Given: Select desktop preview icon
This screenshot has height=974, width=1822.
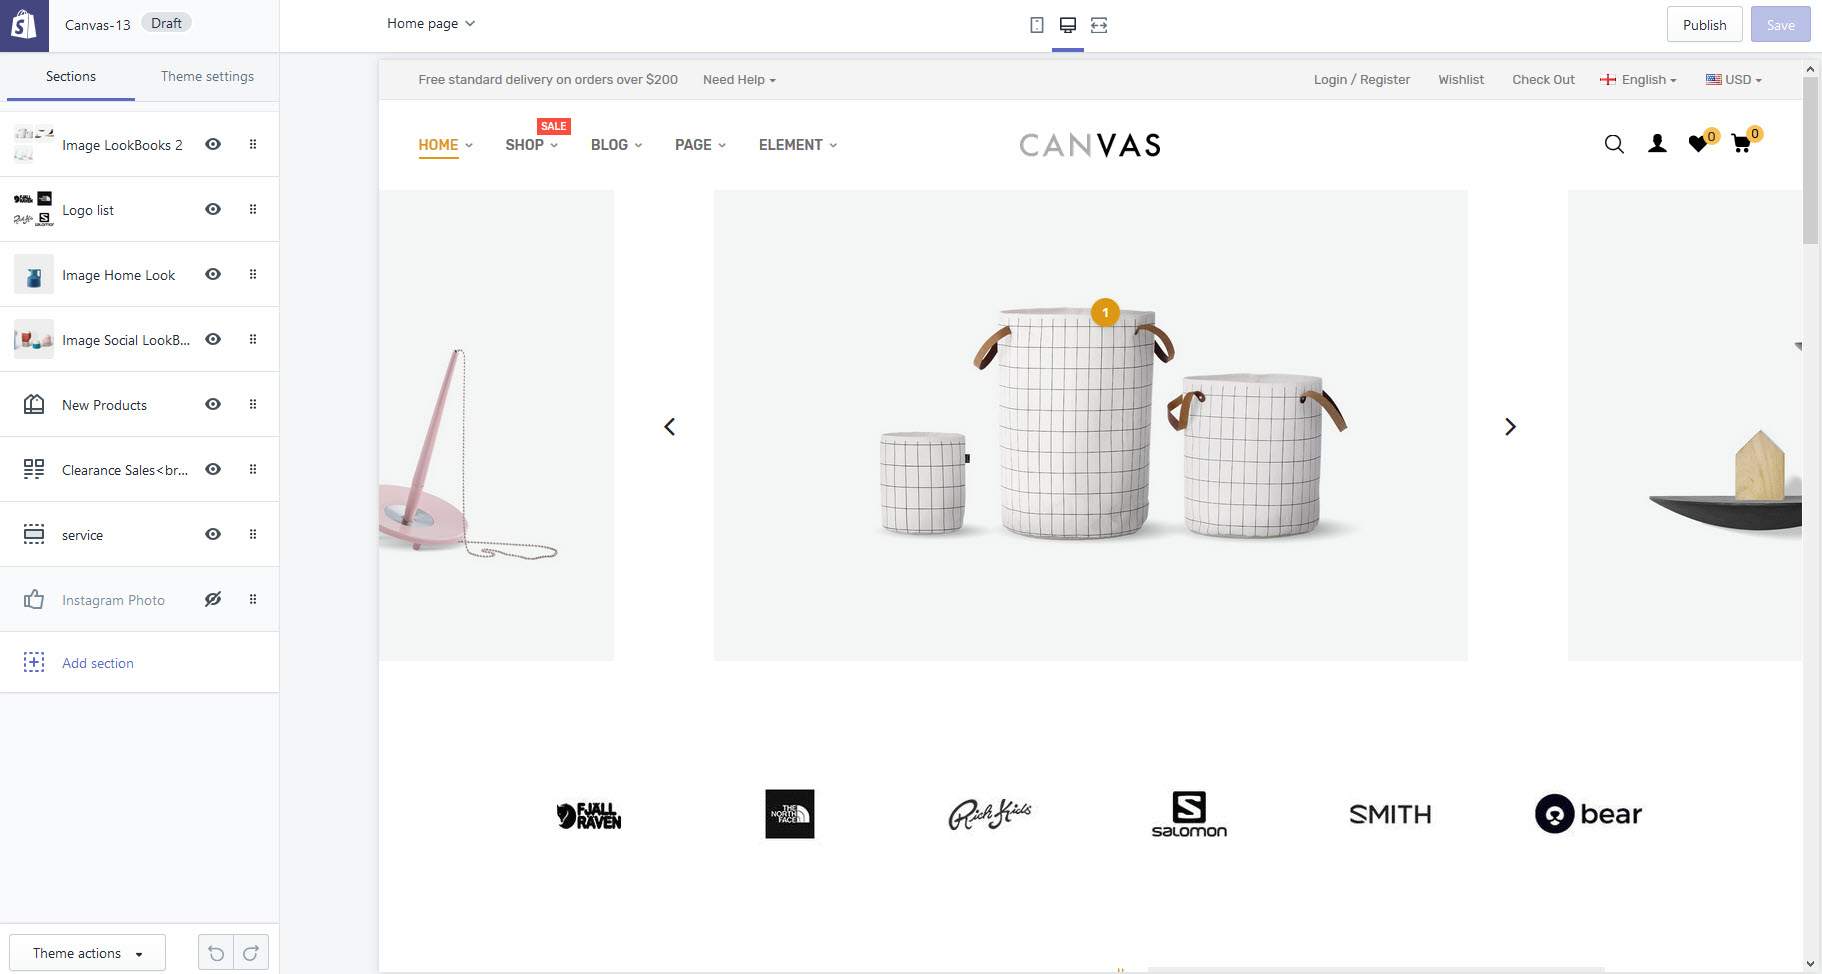Looking at the screenshot, I should (x=1068, y=25).
